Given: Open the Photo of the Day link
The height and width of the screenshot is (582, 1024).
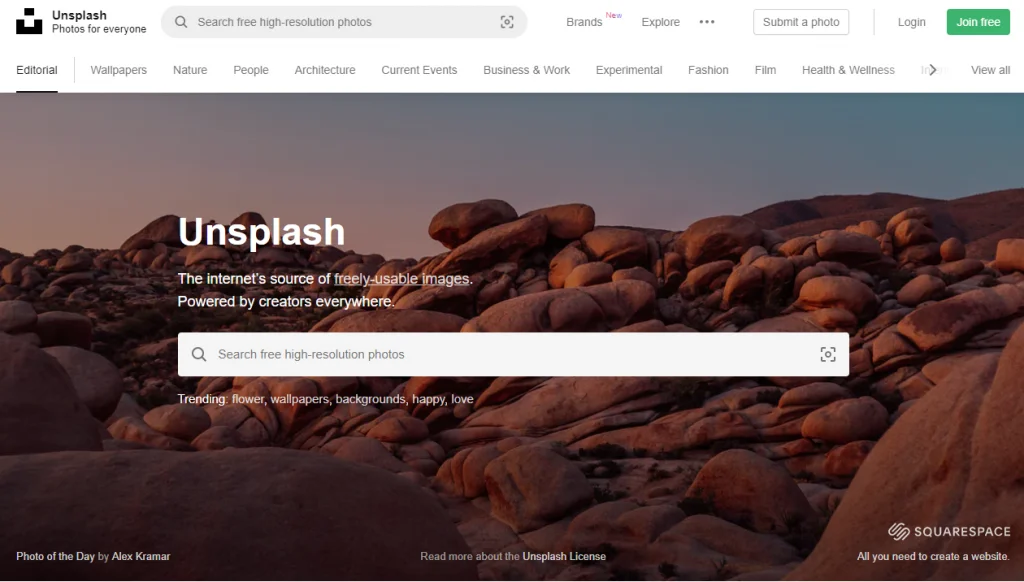Looking at the screenshot, I should tap(56, 557).
